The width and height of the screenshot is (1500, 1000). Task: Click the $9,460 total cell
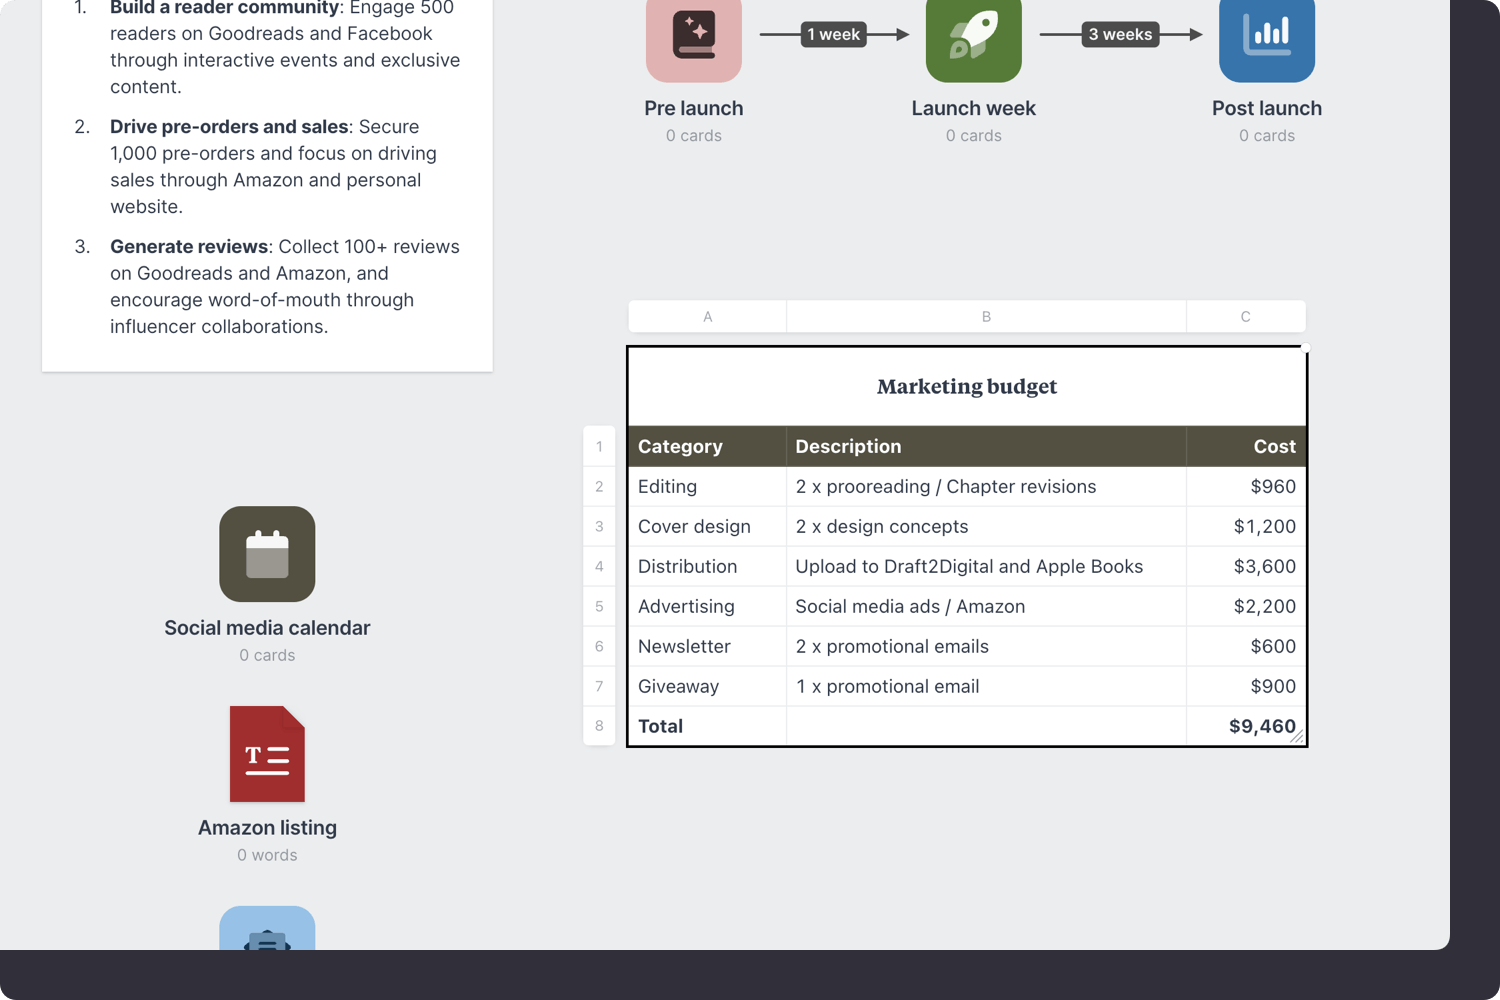coord(1246,726)
